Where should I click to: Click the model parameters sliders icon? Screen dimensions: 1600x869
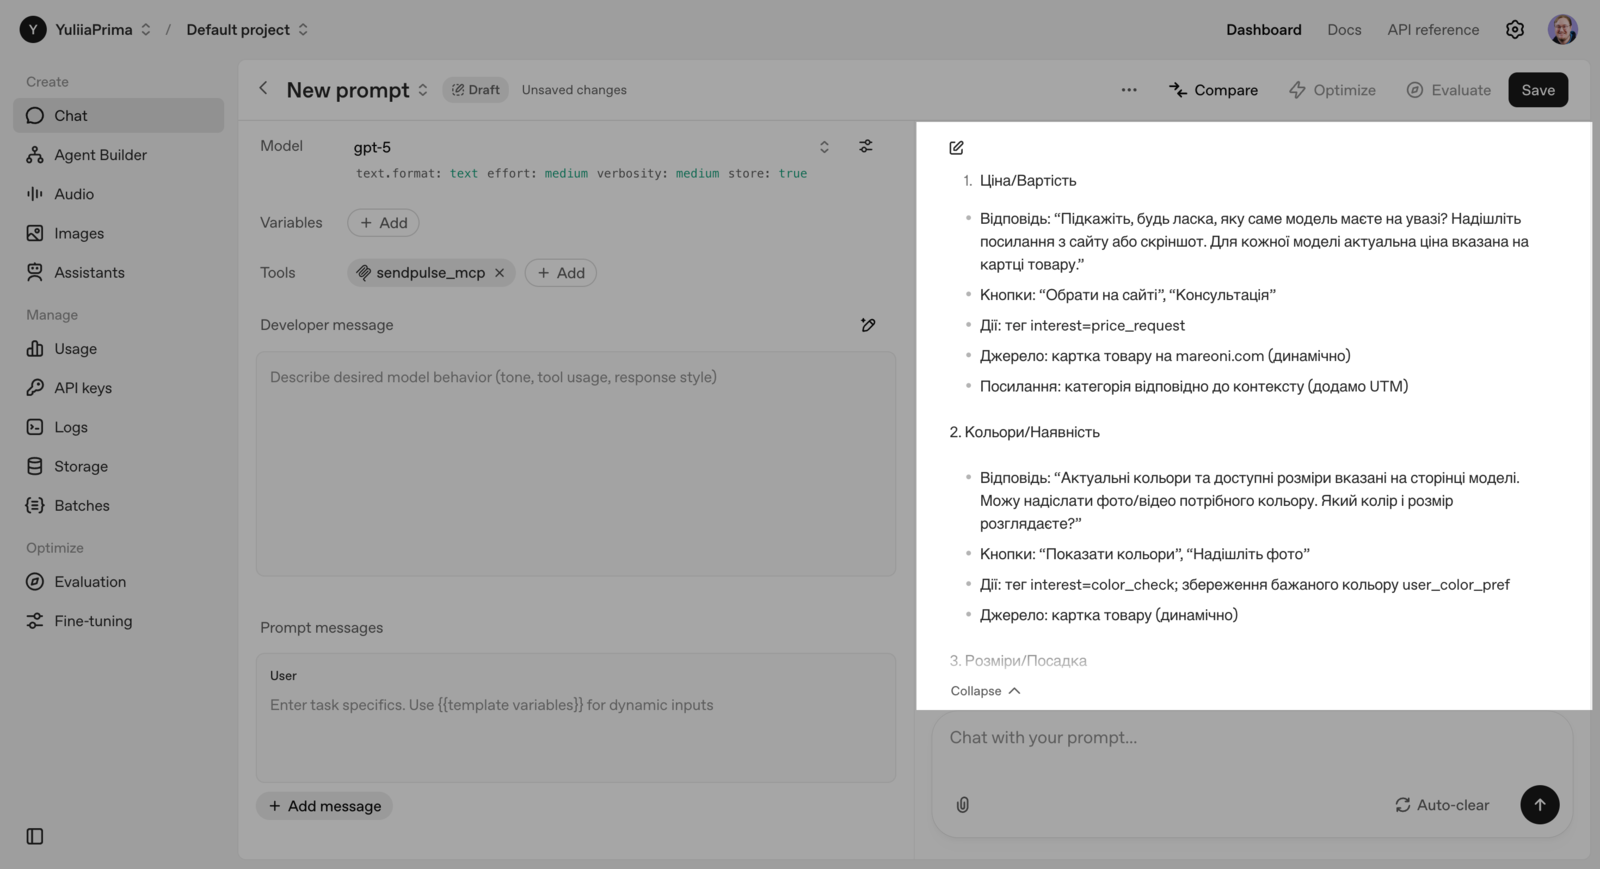(866, 147)
